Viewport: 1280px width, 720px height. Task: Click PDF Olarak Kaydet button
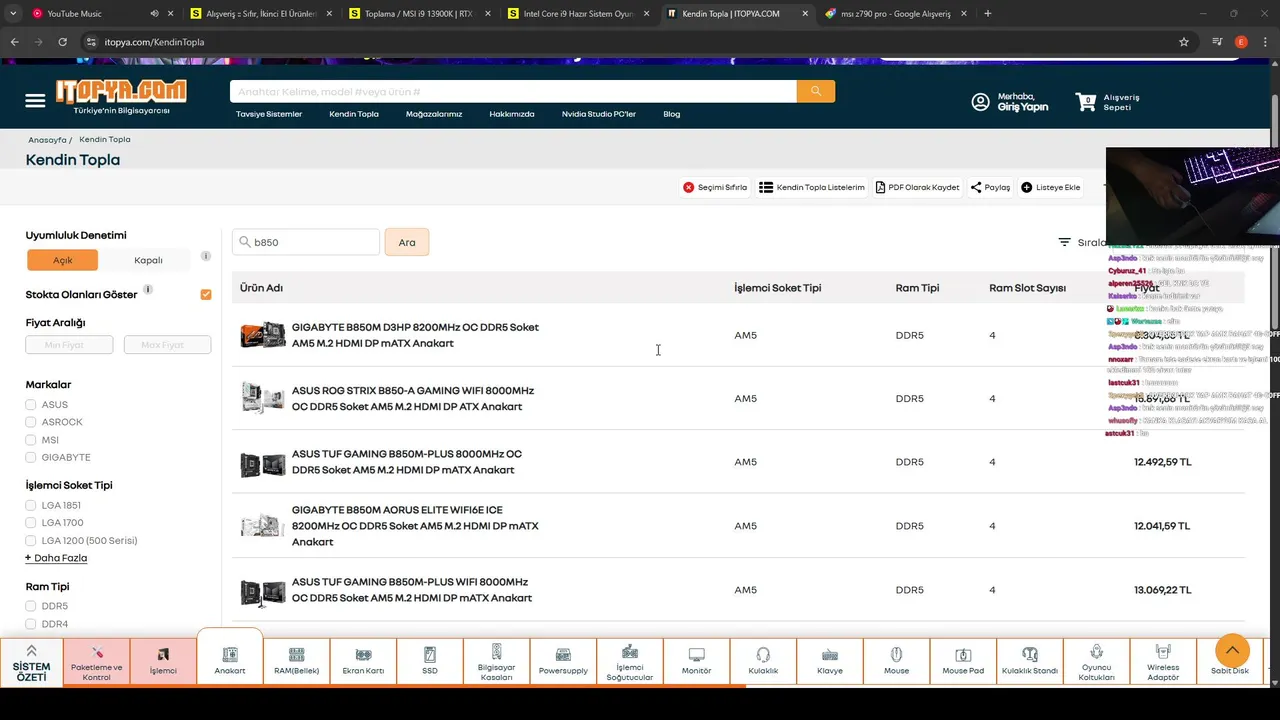(x=917, y=187)
